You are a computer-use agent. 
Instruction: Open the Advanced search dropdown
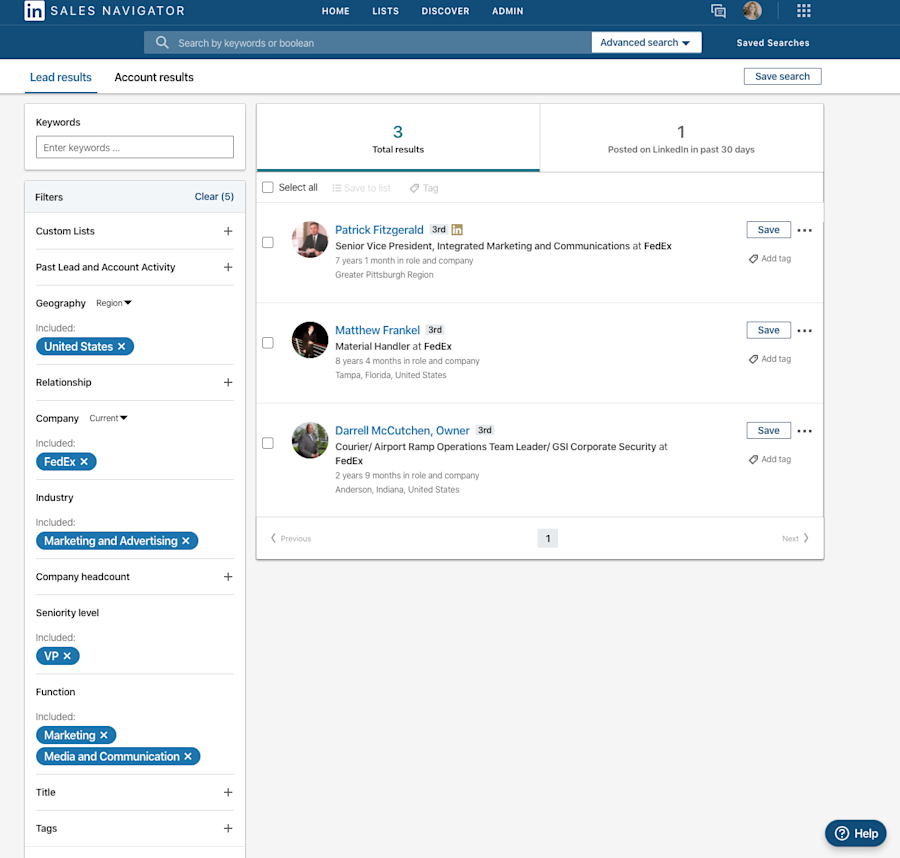click(646, 42)
